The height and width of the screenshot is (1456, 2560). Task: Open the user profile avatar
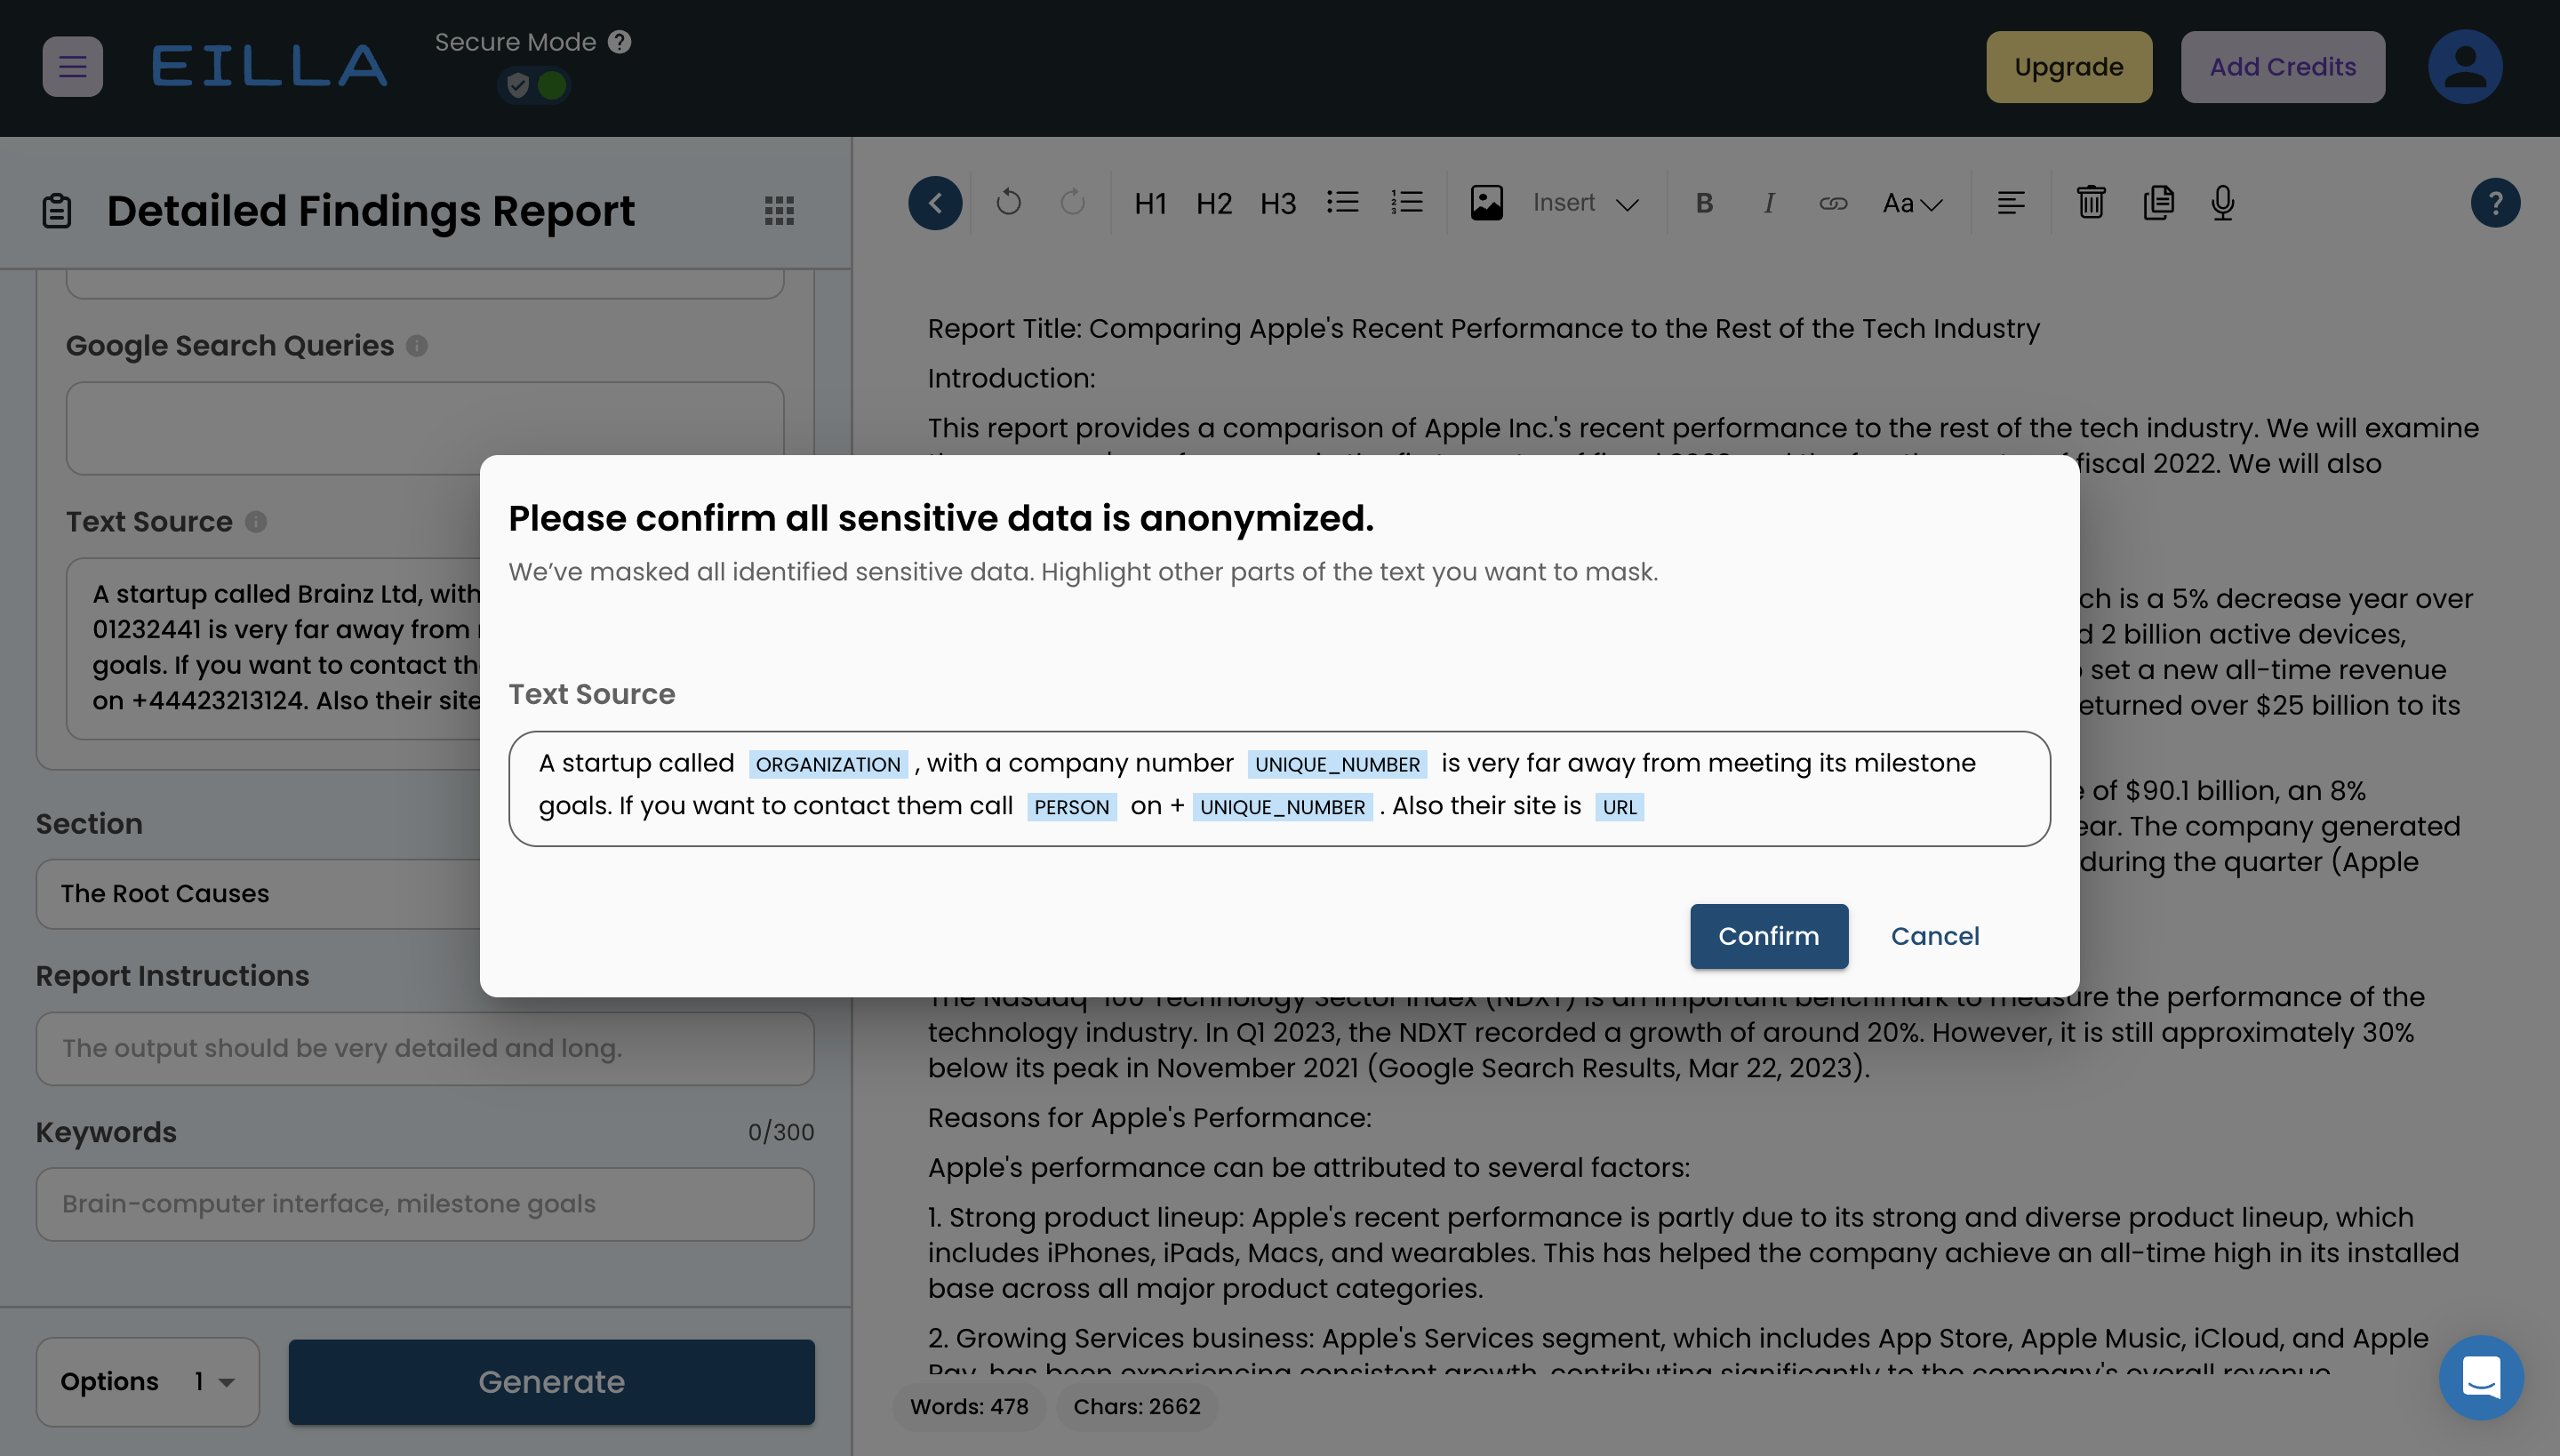pyautogui.click(x=2464, y=67)
